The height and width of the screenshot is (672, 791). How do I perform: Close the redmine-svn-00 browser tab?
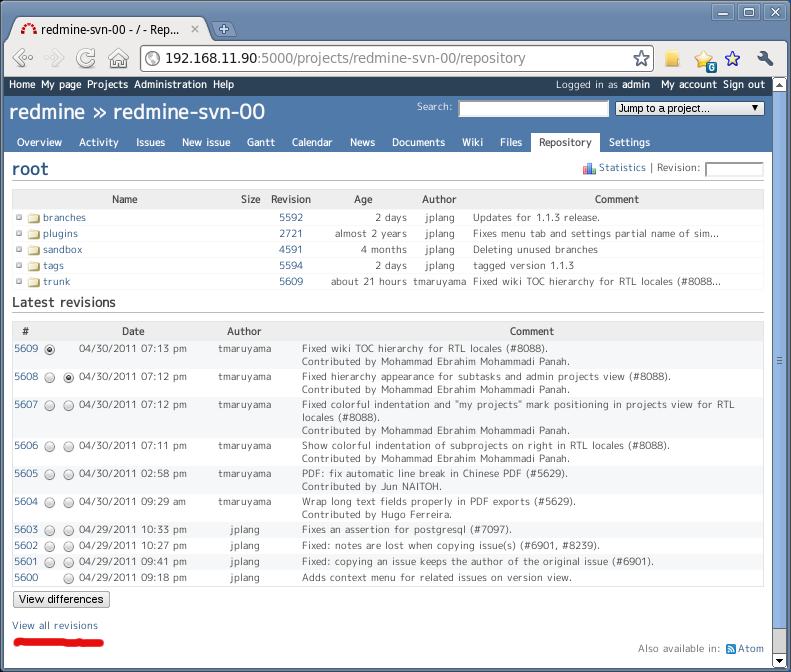[194, 29]
